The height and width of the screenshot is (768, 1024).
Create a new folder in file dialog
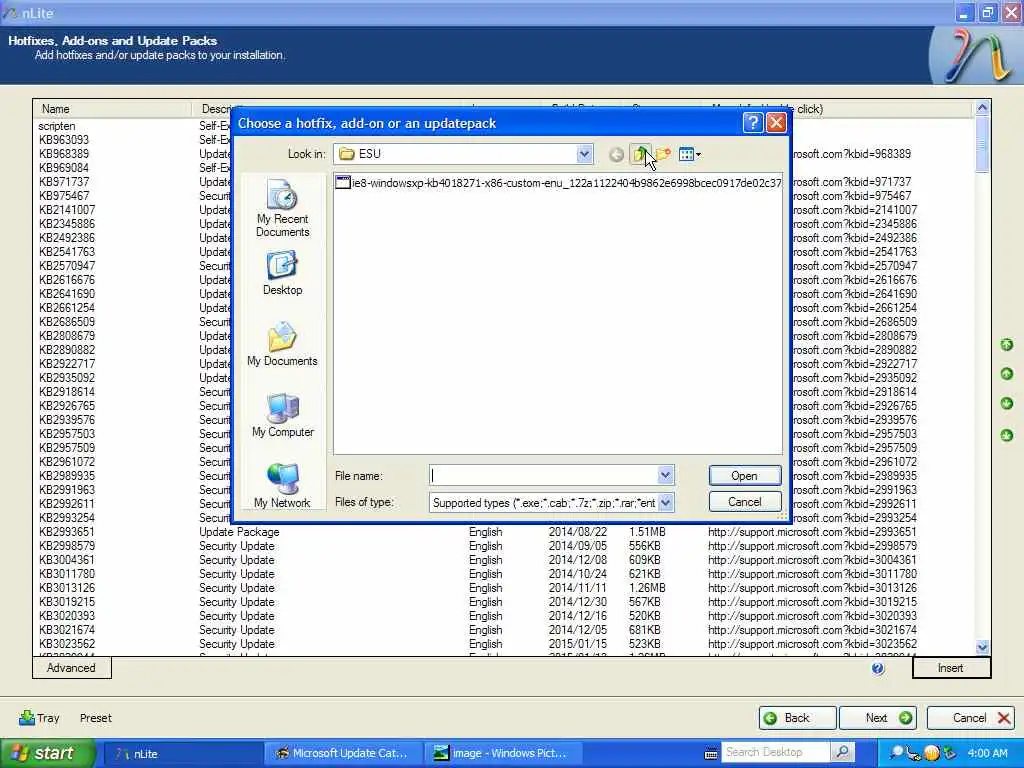[x=663, y=155]
